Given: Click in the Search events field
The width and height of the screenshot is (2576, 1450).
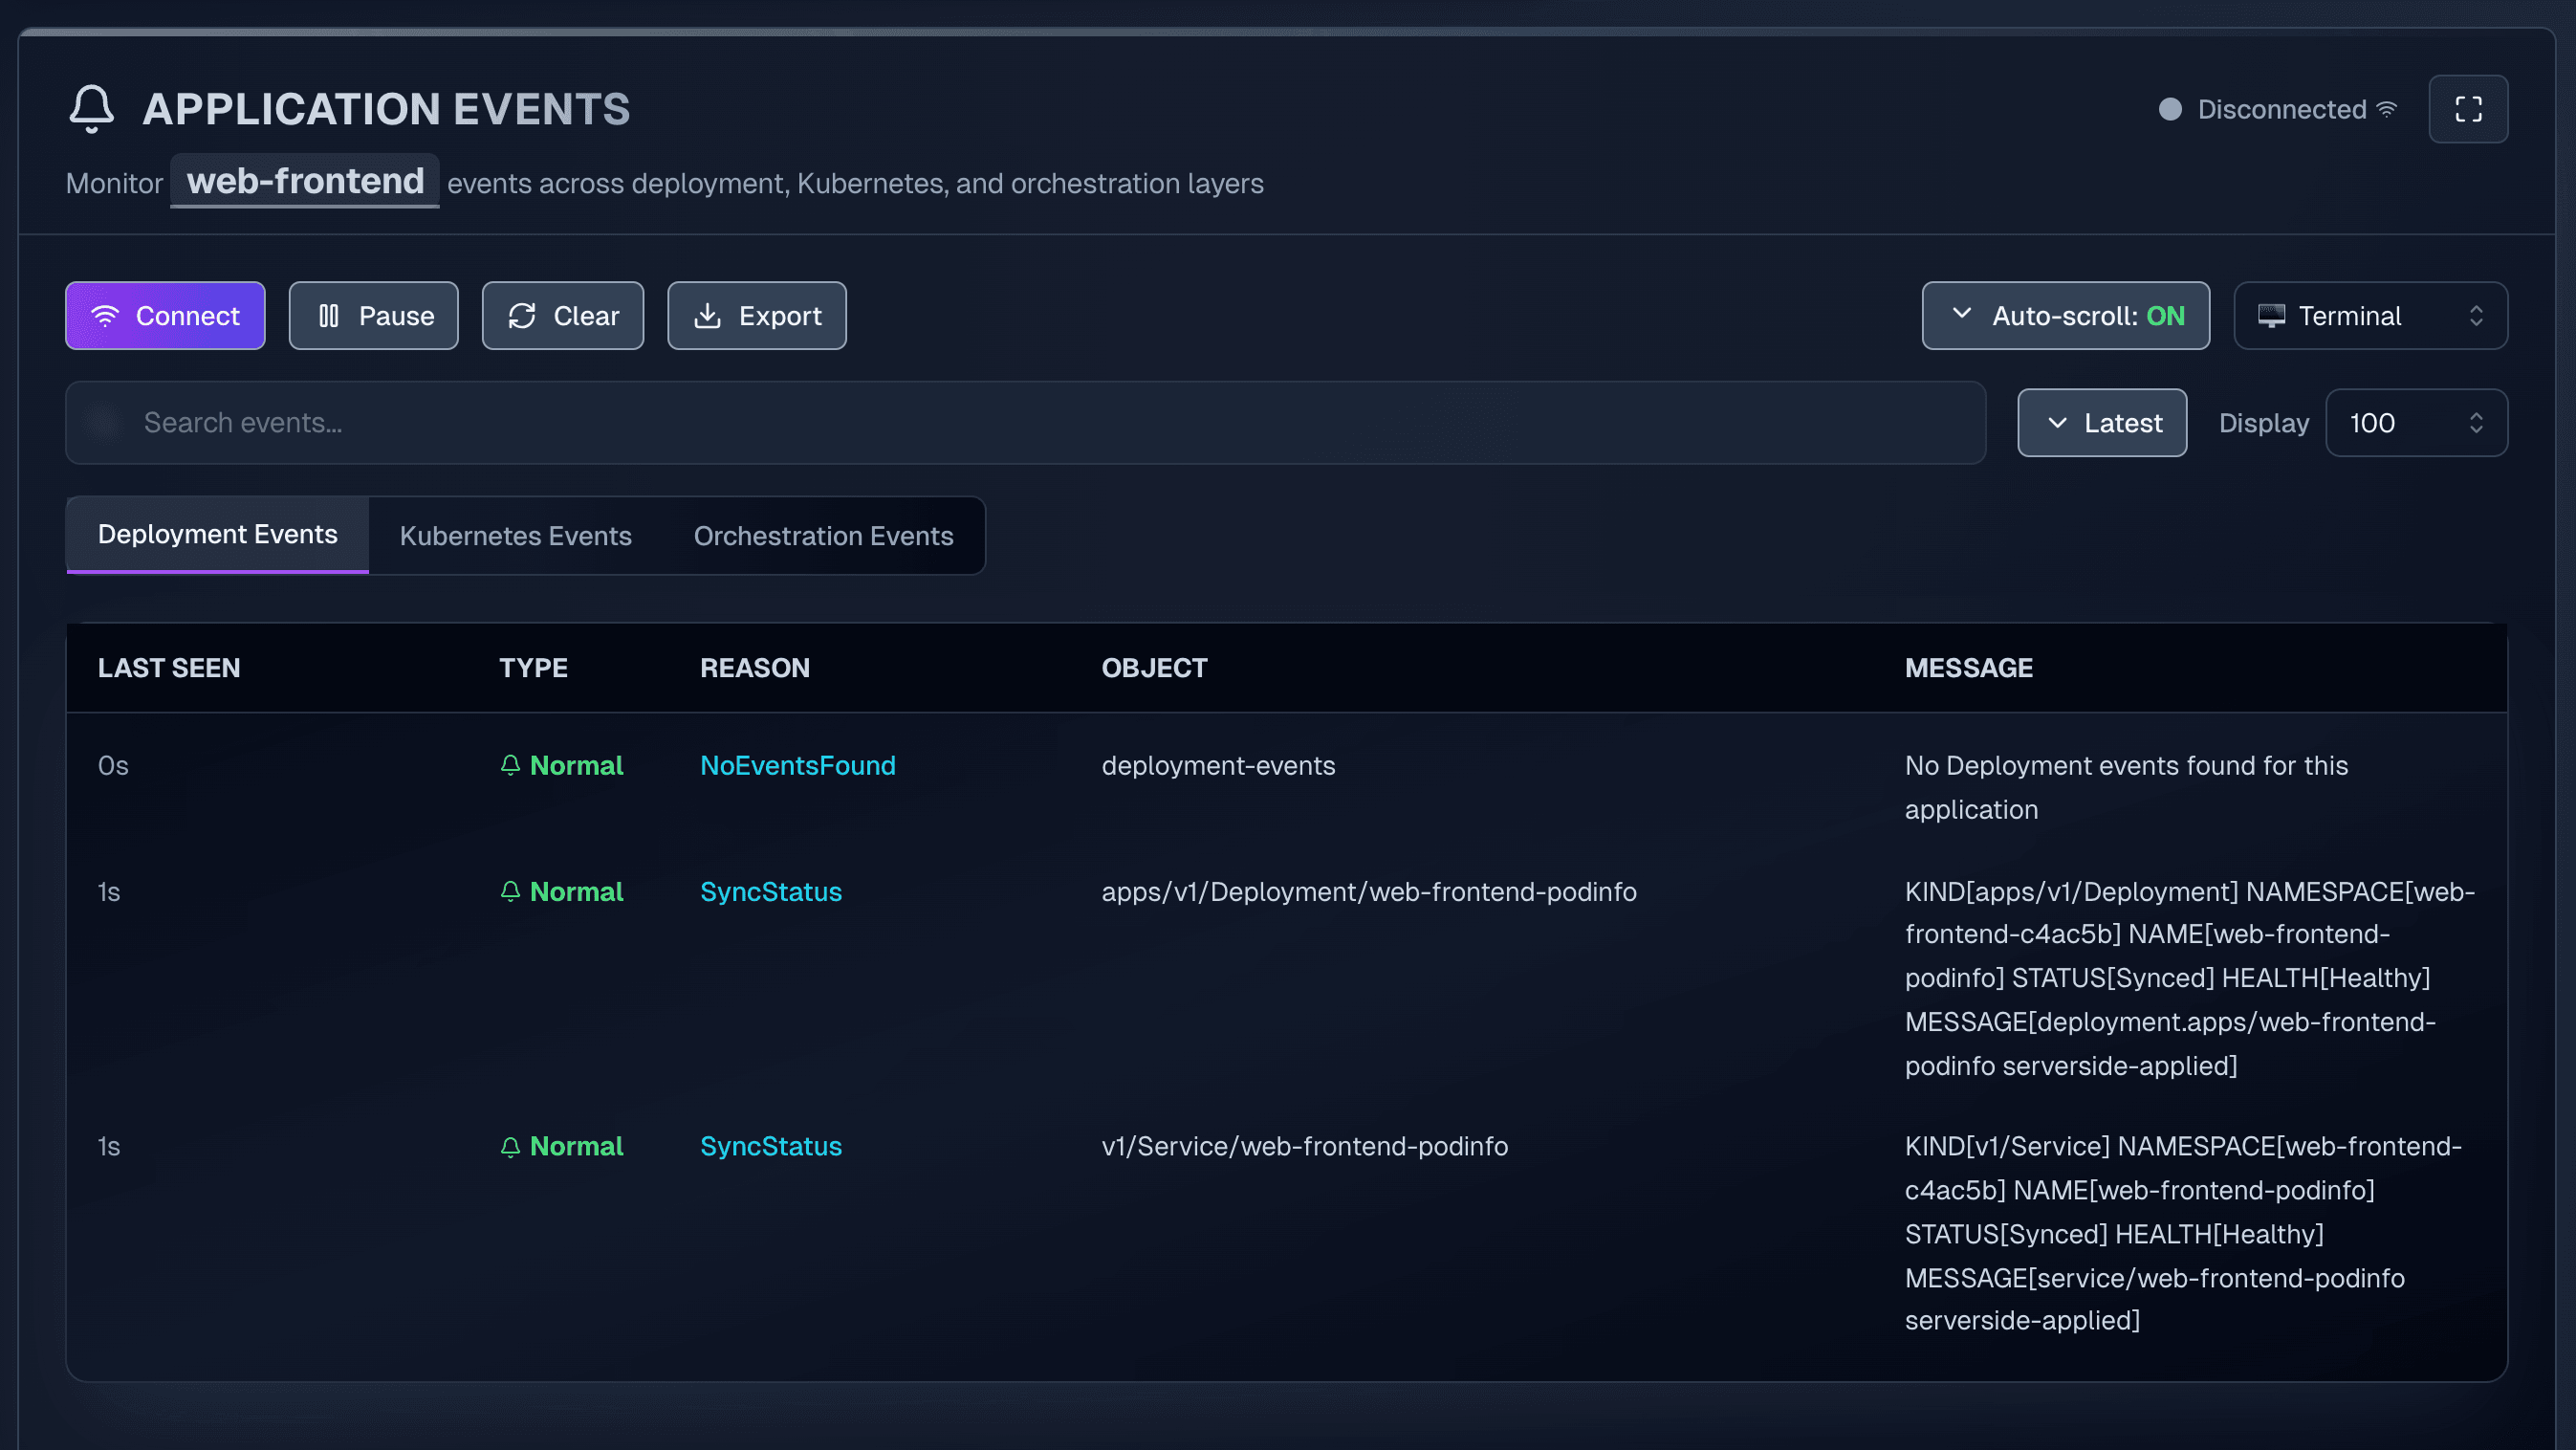Looking at the screenshot, I should coord(1025,423).
